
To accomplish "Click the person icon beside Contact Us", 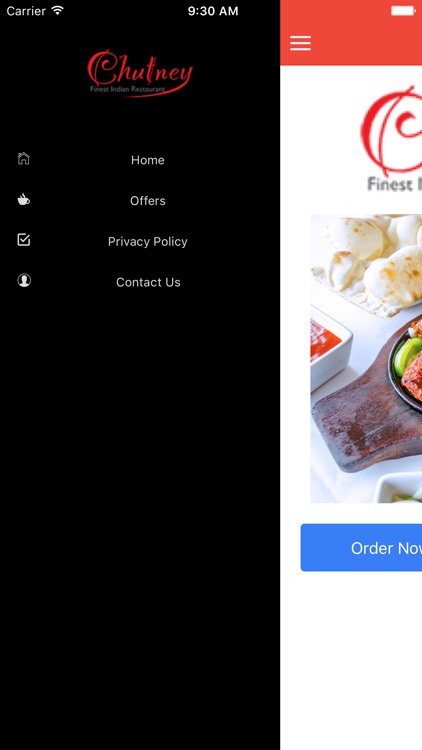I will [24, 280].
